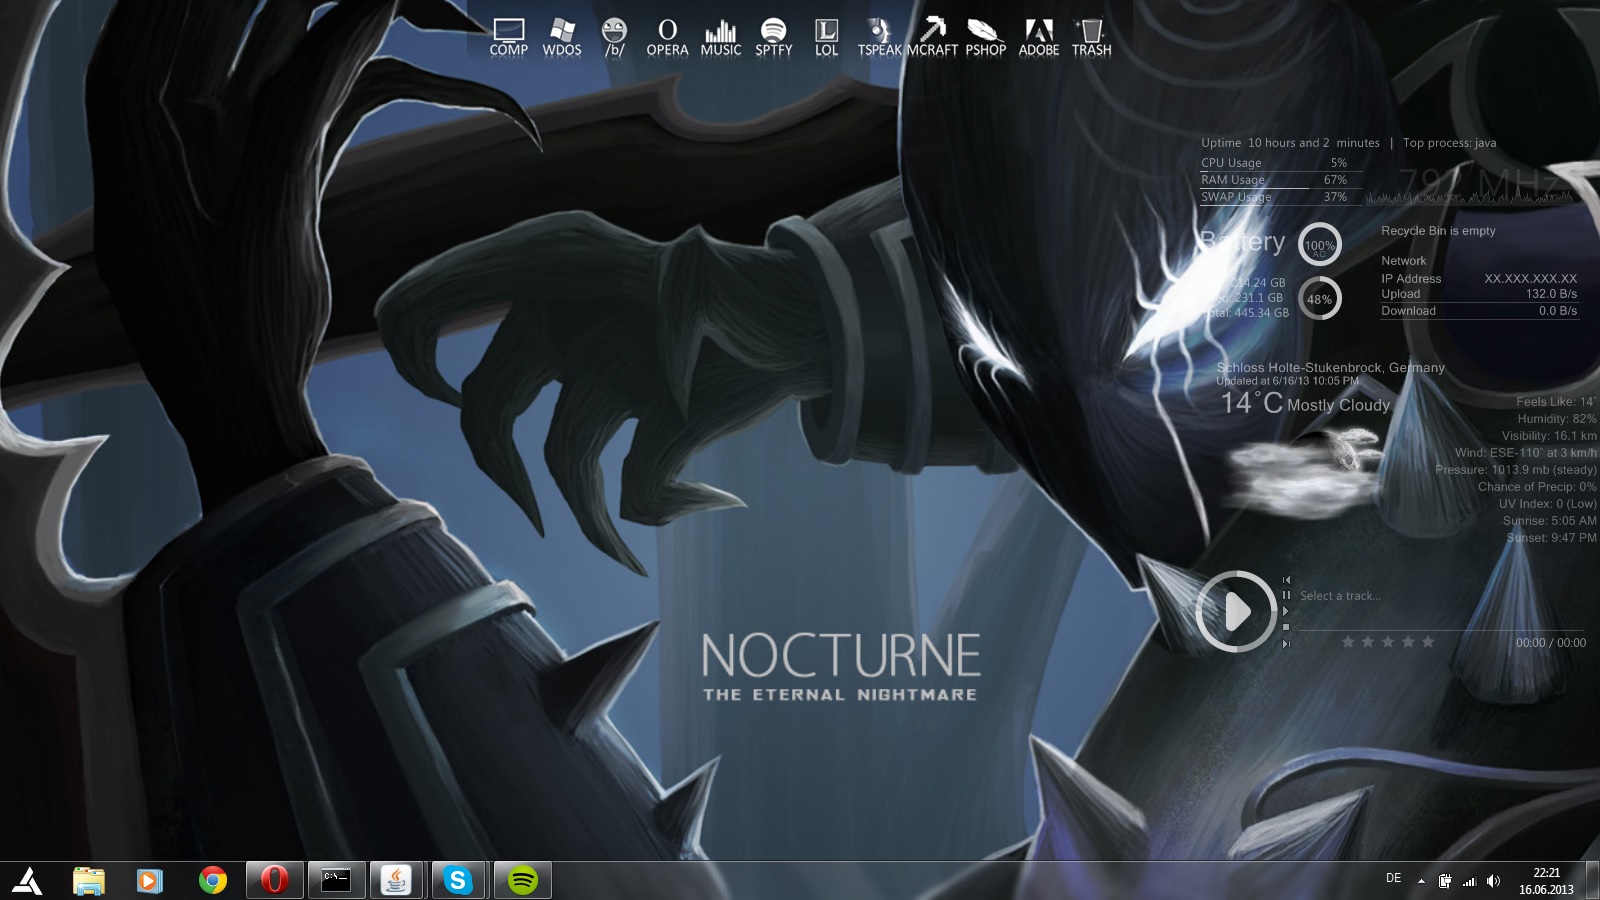Image resolution: width=1600 pixels, height=900 pixels.
Task: Expand the hidden system tray icons arrow
Action: 1421,881
